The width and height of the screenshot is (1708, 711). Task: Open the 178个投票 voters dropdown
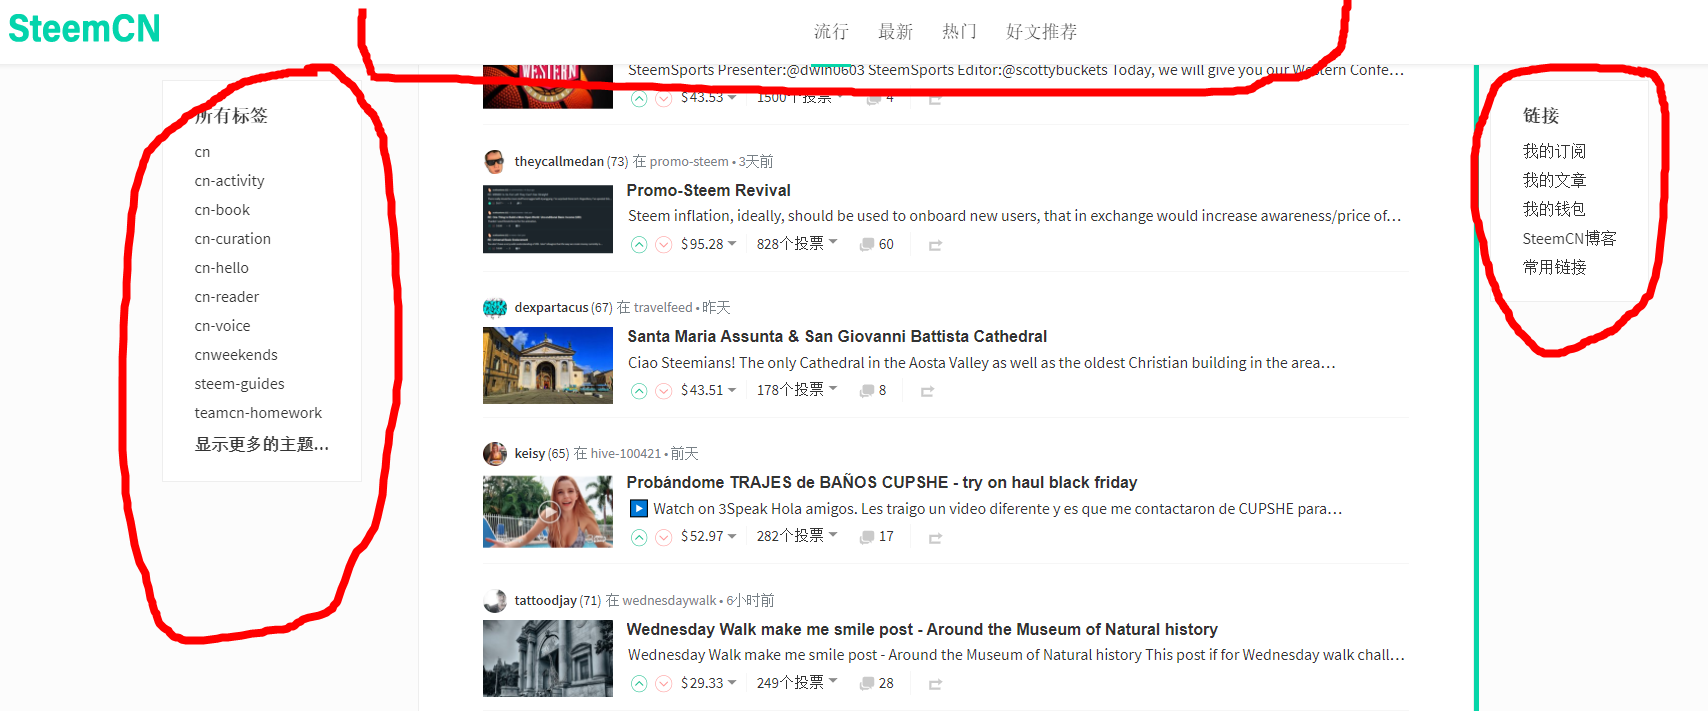point(797,389)
